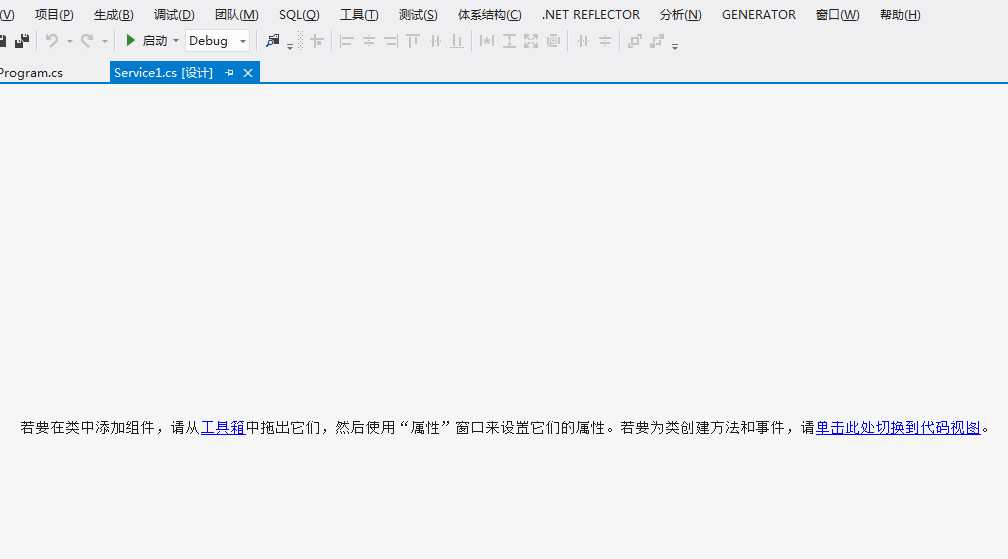The height and width of the screenshot is (559, 1008).
Task: Open the 工具(T) menu
Action: (x=359, y=14)
